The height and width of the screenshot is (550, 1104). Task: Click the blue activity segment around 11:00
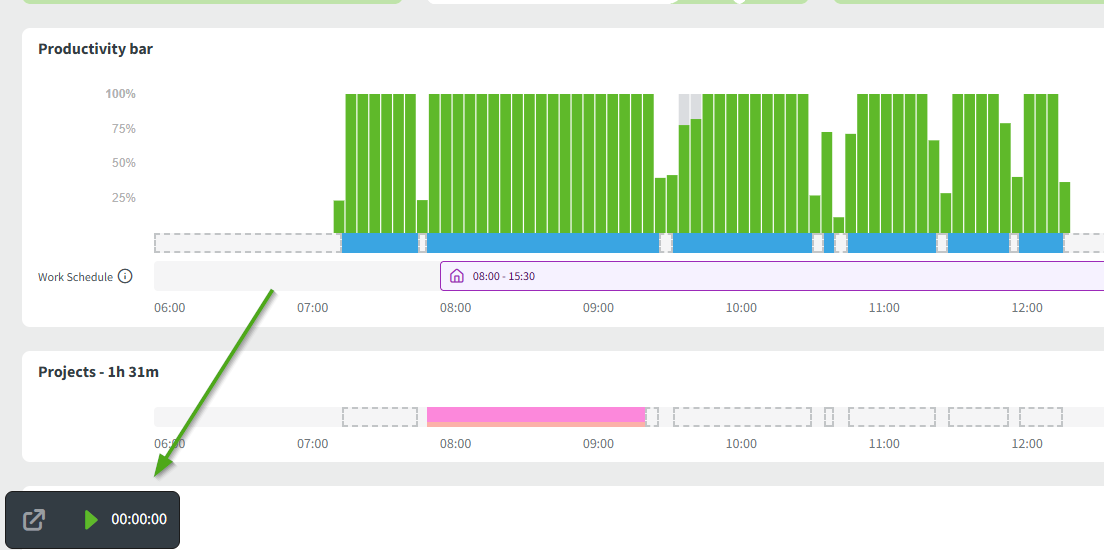[x=891, y=243]
